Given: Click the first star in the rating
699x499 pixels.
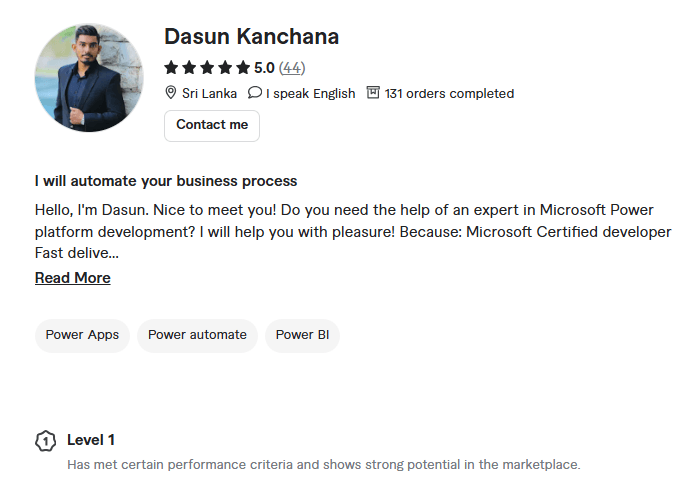Looking at the screenshot, I should click(171, 68).
